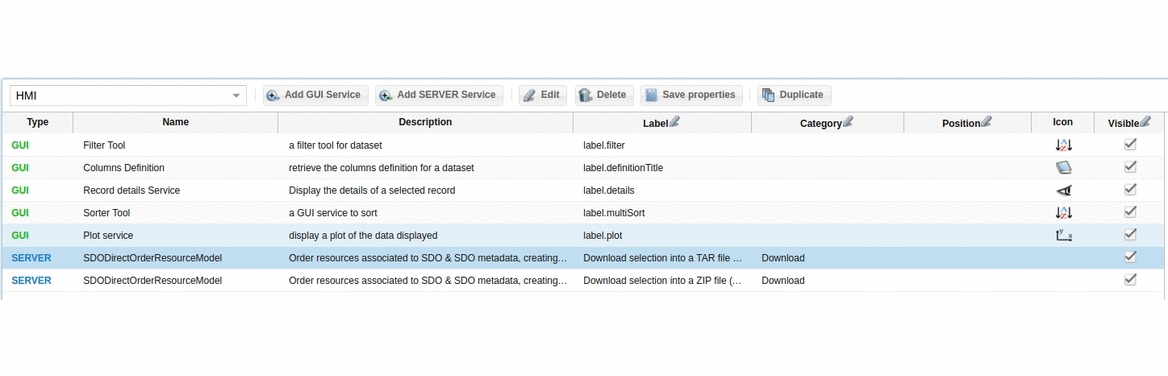Toggle Visible checkbox for Filter Tool
This screenshot has width=1168, height=376.
coord(1130,144)
